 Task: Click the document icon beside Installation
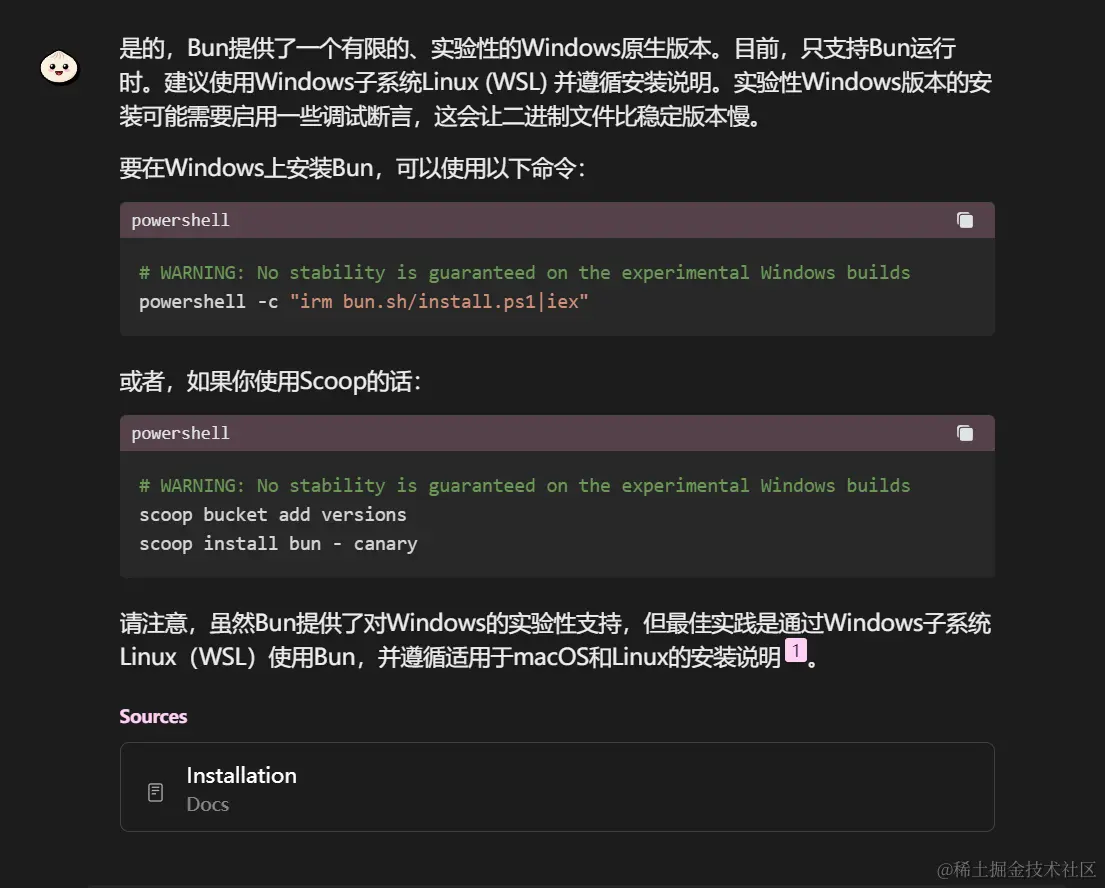pos(156,792)
